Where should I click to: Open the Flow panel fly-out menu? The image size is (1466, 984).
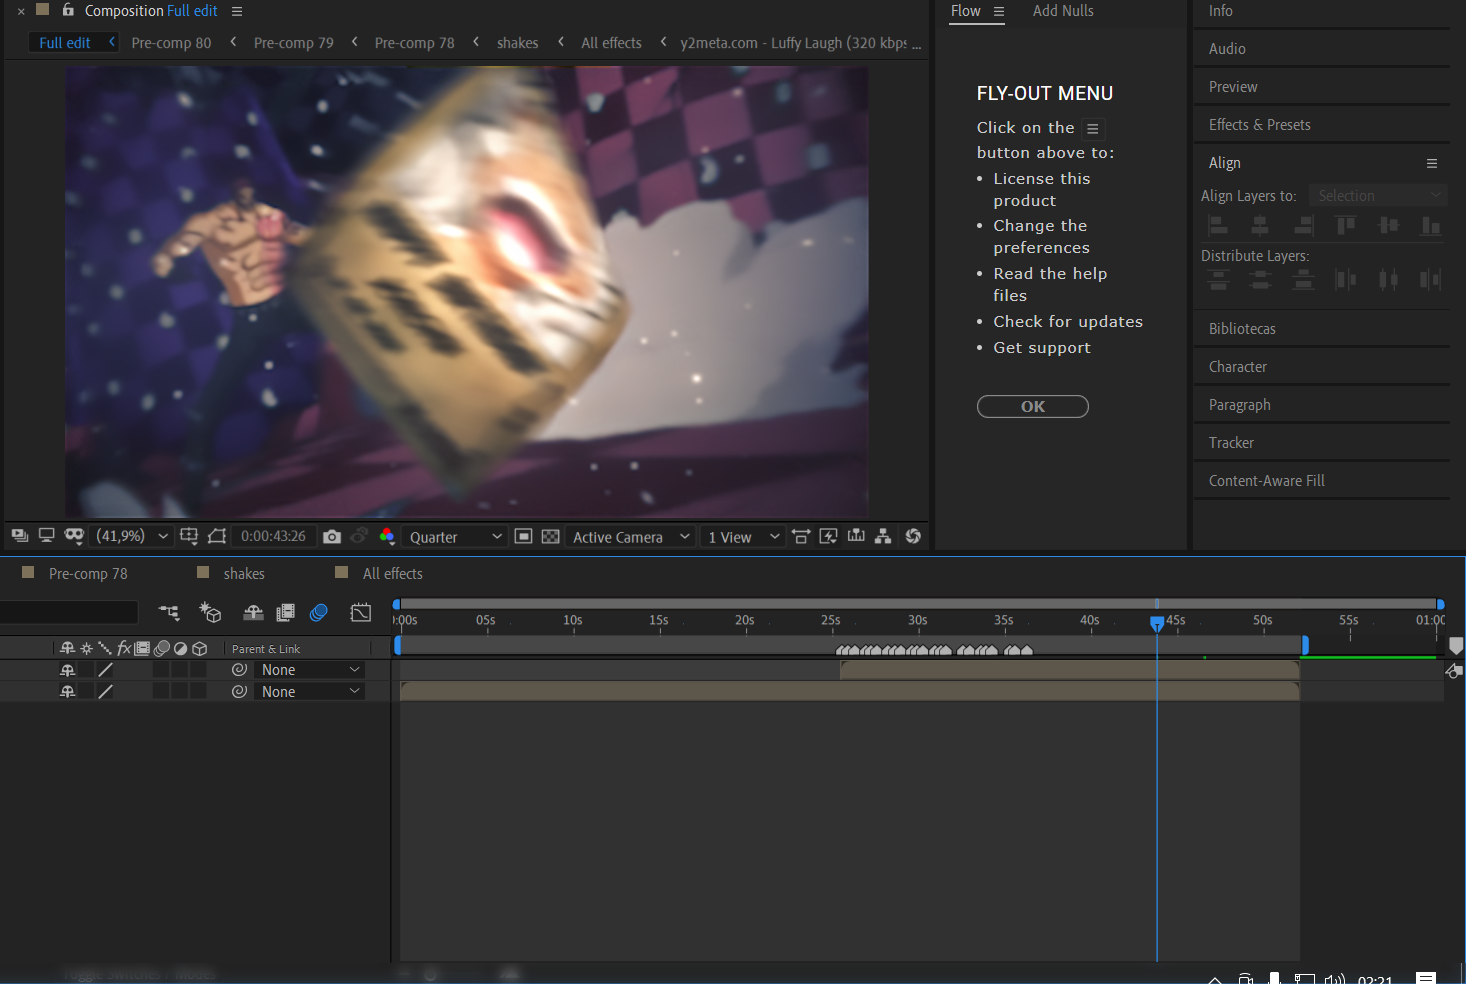tap(998, 11)
